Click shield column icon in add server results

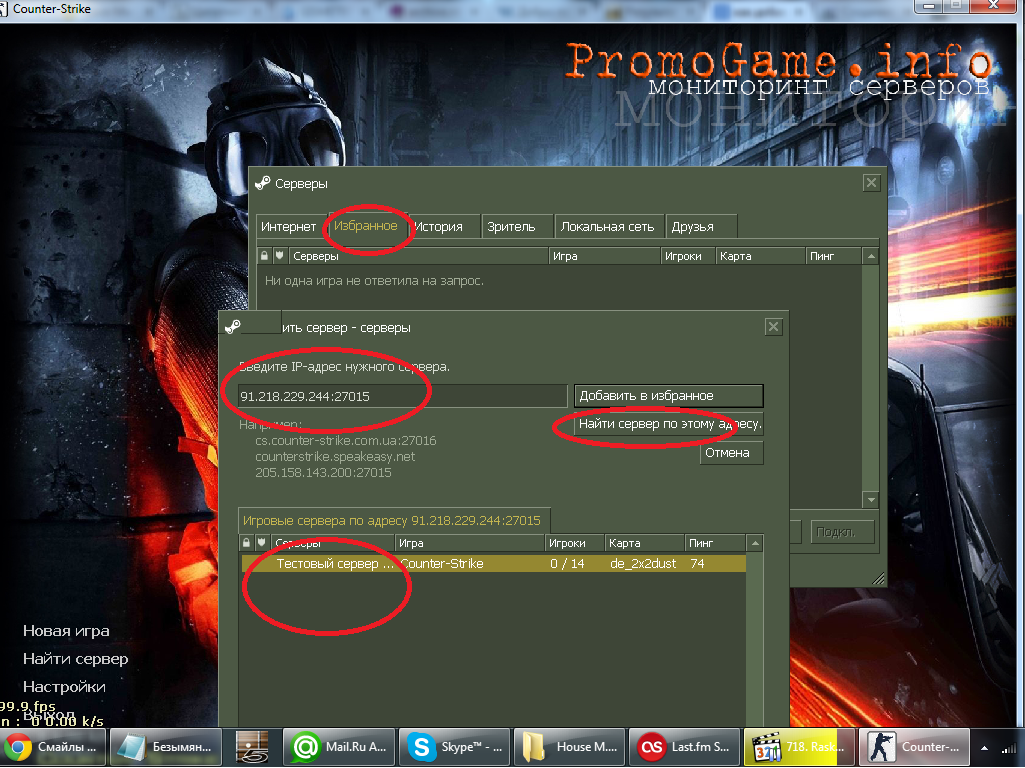point(261,543)
